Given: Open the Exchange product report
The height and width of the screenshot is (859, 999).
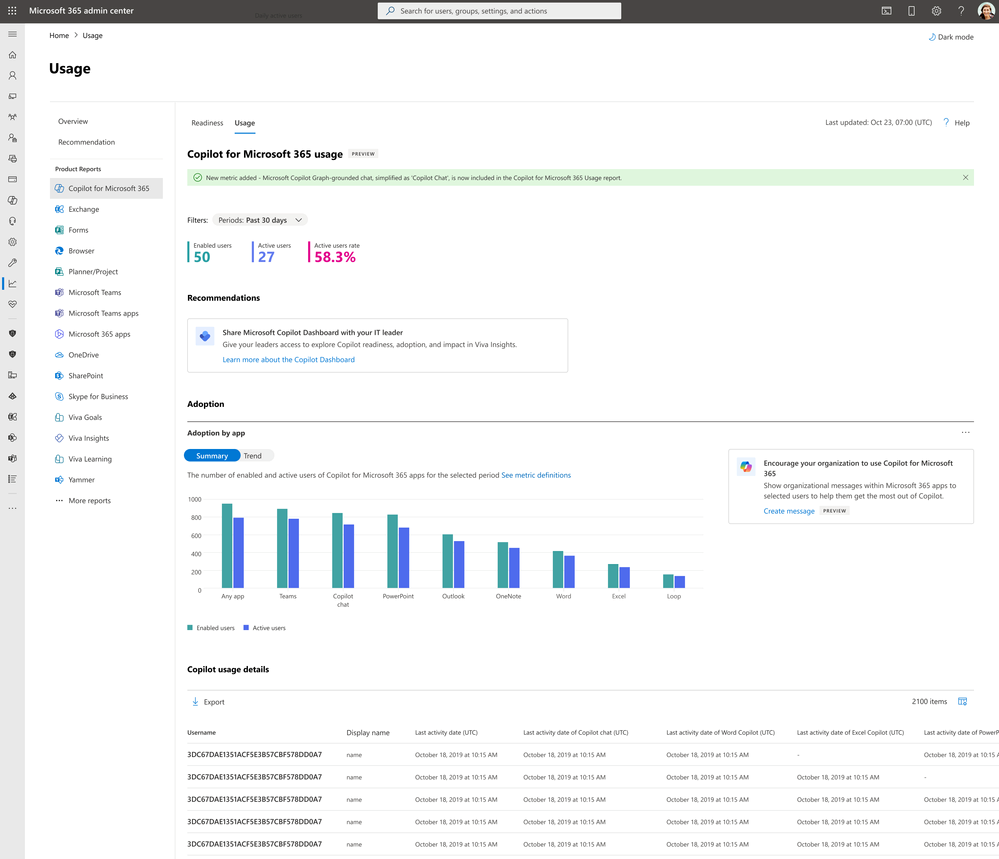Looking at the screenshot, I should tap(83, 209).
